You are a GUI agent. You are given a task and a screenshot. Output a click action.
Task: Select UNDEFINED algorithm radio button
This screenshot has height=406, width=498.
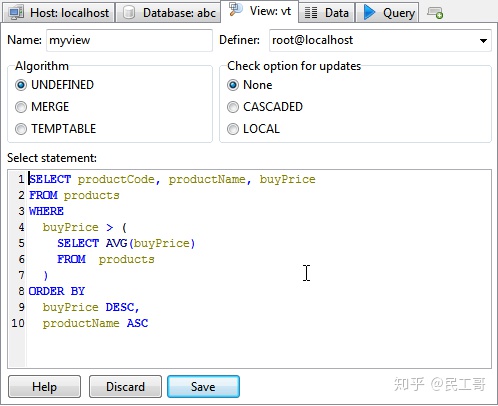(21, 85)
